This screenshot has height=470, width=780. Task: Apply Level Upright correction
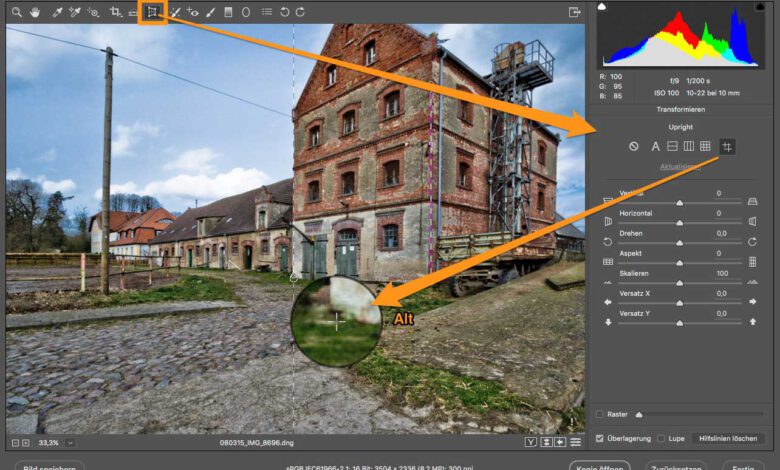(672, 146)
